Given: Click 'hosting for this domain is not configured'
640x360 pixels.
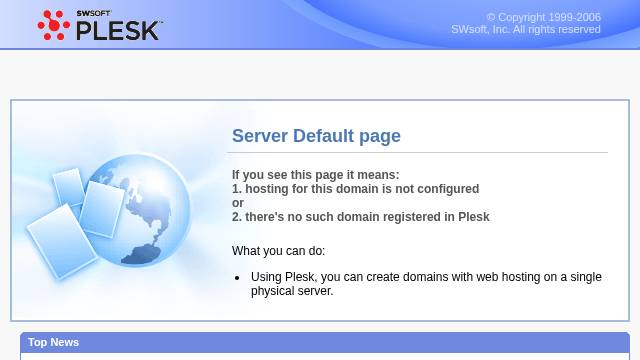Looking at the screenshot, I should coord(362,189).
